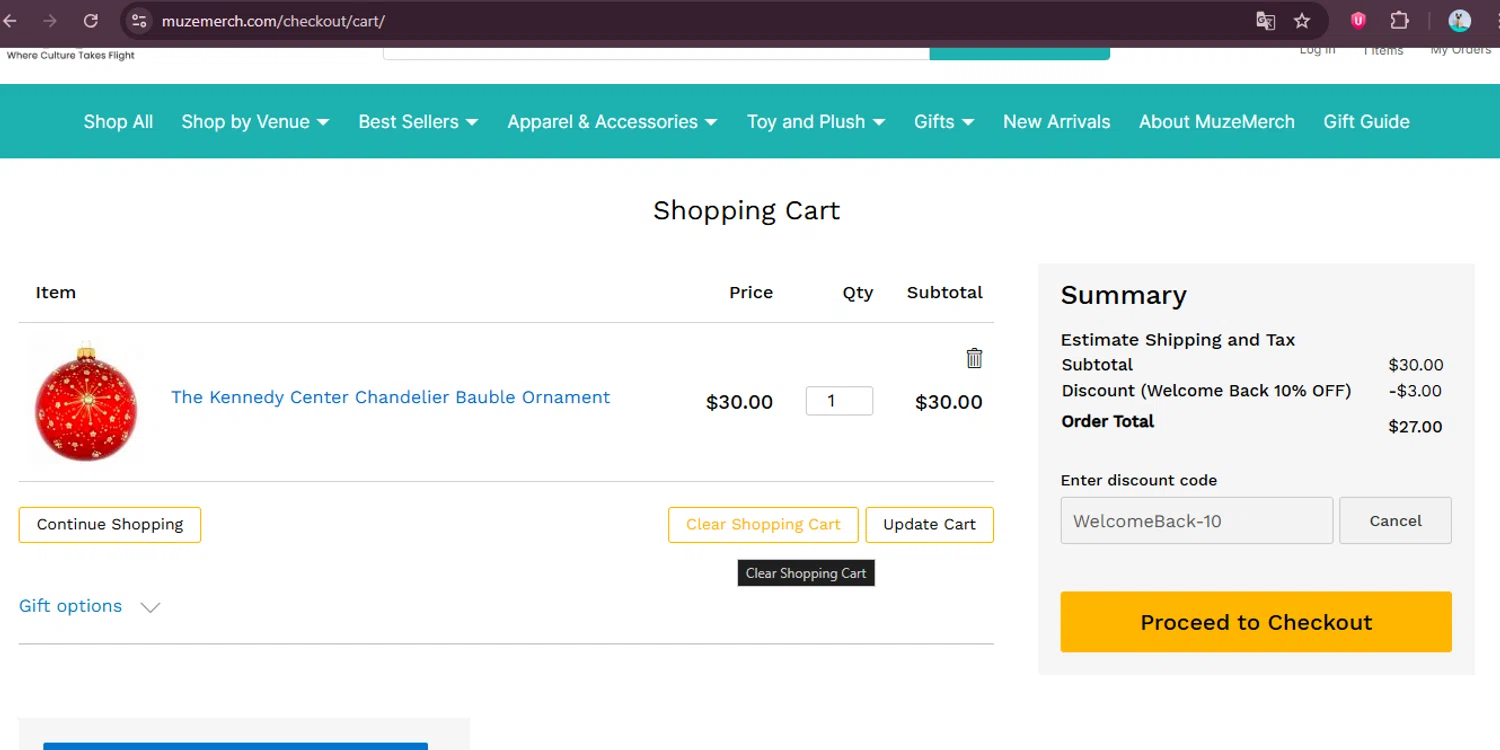Bookmark this page with star icon
Viewport: 1500px width, 750px height.
(x=1302, y=20)
